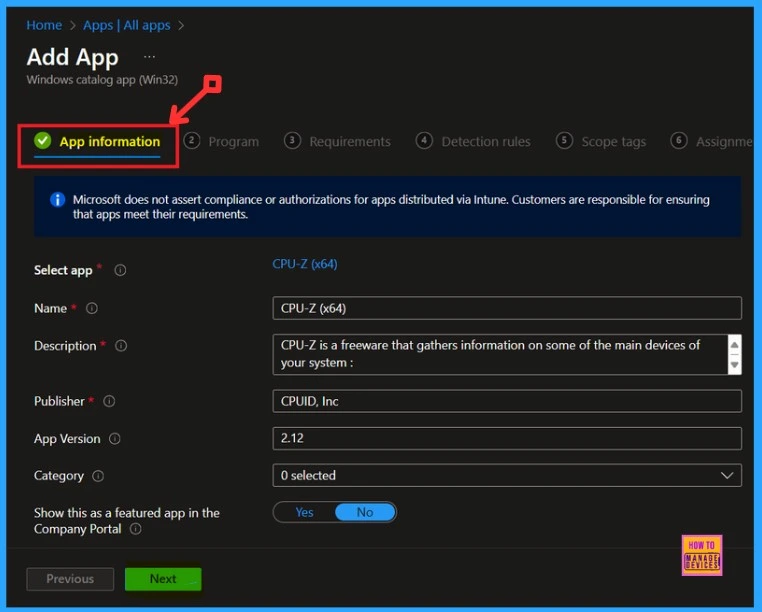Click the info icon beside the Description label
This screenshot has width=762, height=612.
(121, 346)
